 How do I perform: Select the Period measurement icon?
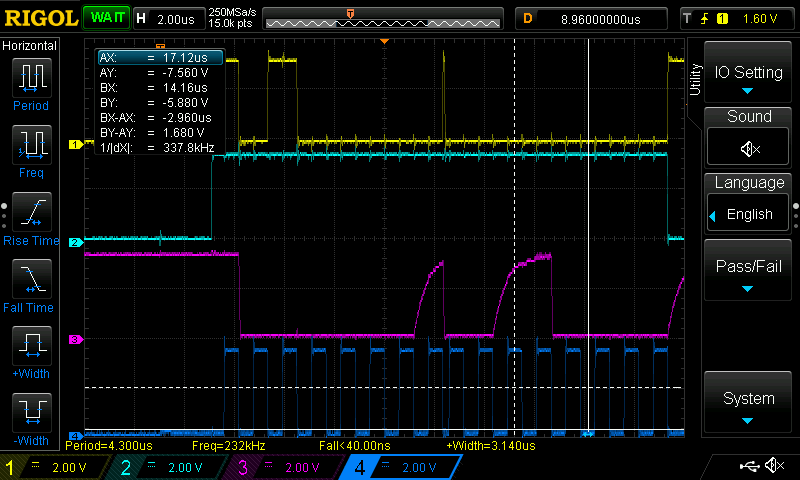[32, 78]
